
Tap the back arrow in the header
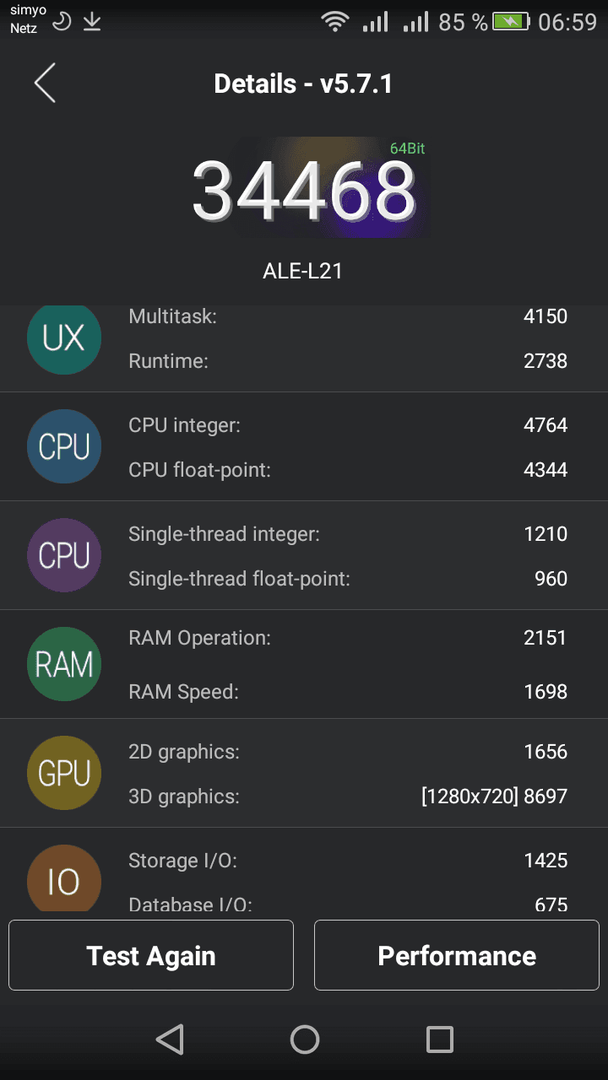[x=45, y=83]
